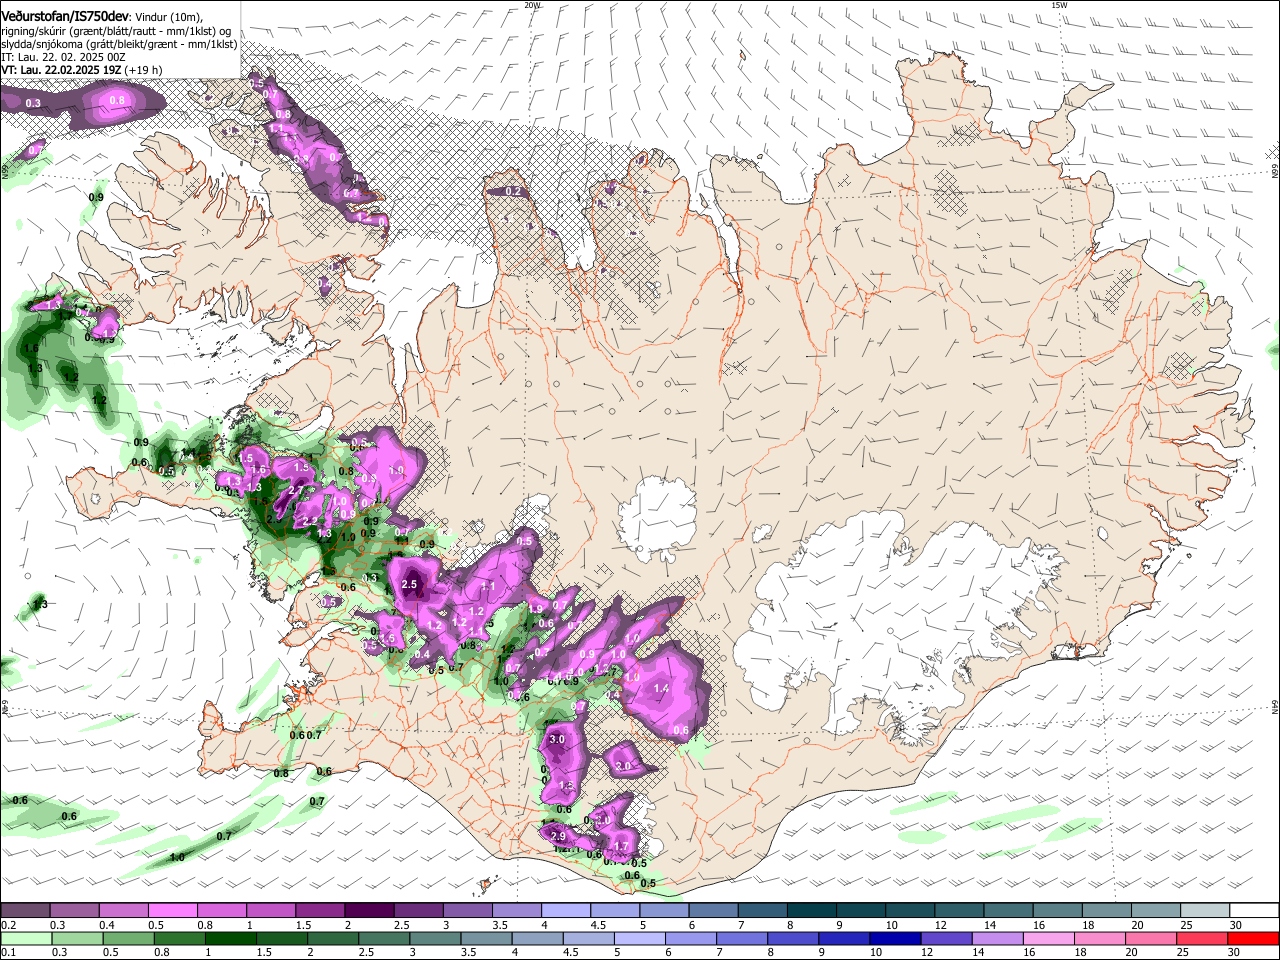The width and height of the screenshot is (1280, 960).
Task: Click the gray-blue 3.5 rain legend swatch
Action: [486, 938]
